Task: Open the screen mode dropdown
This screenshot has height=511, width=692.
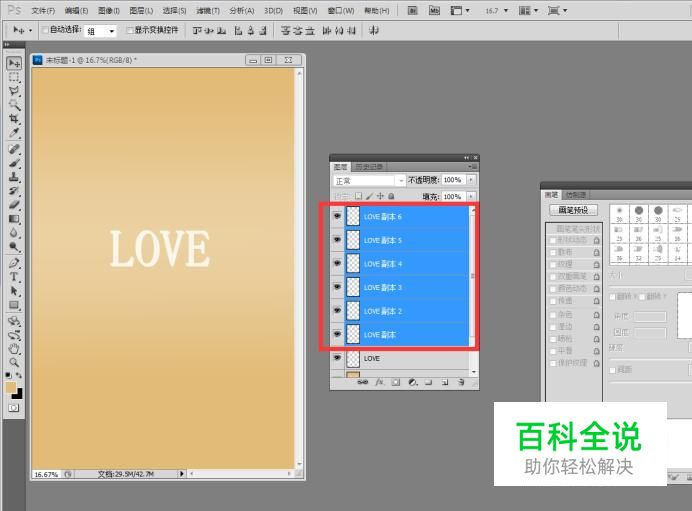Action: (557, 11)
